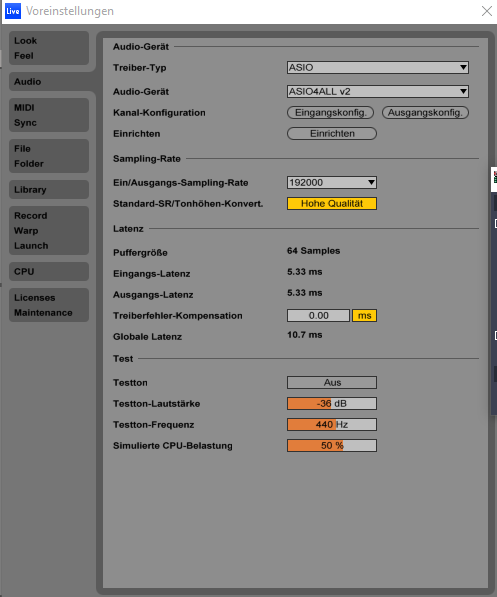
Task: Click the Einrichten hardware setup button
Action: point(332,134)
